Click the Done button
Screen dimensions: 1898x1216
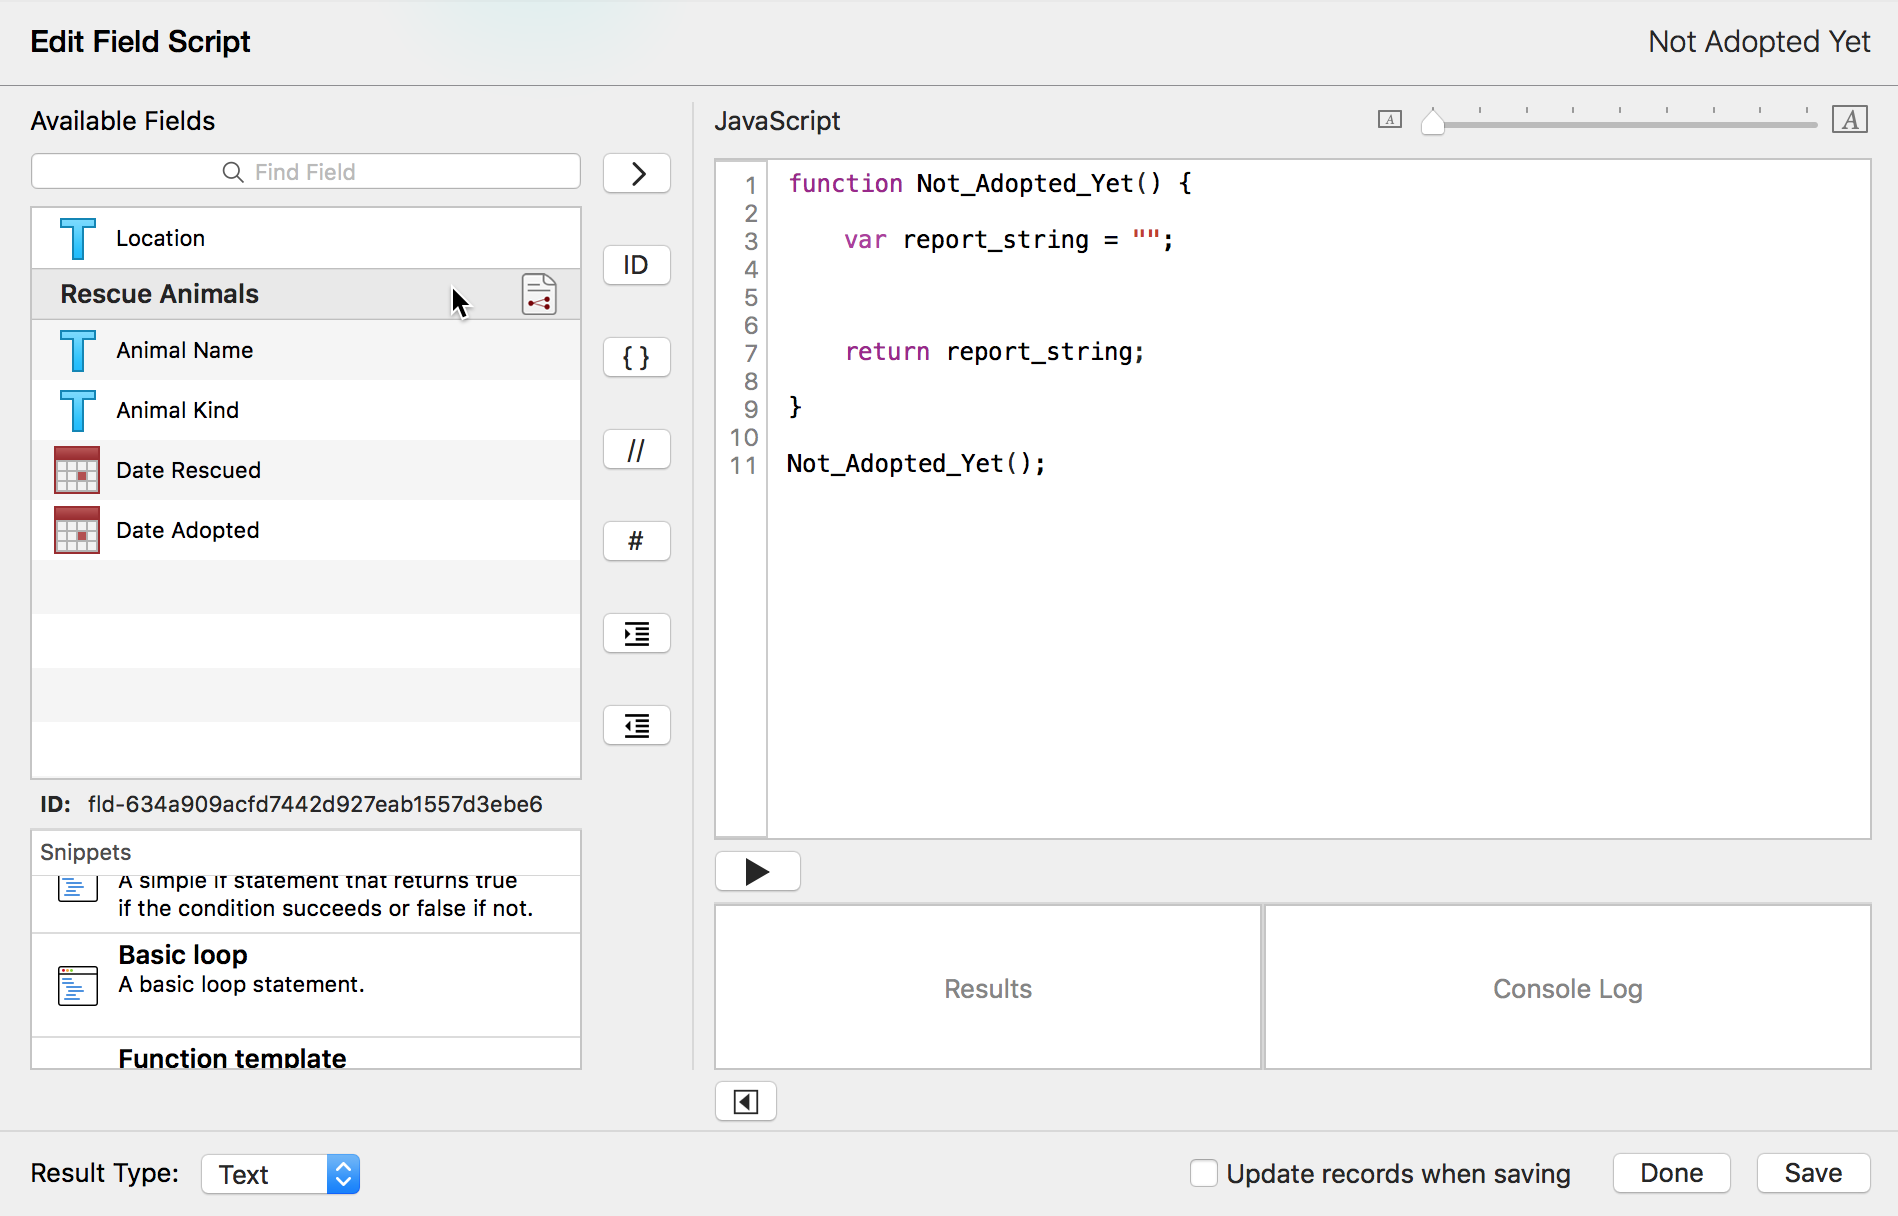coord(1671,1173)
